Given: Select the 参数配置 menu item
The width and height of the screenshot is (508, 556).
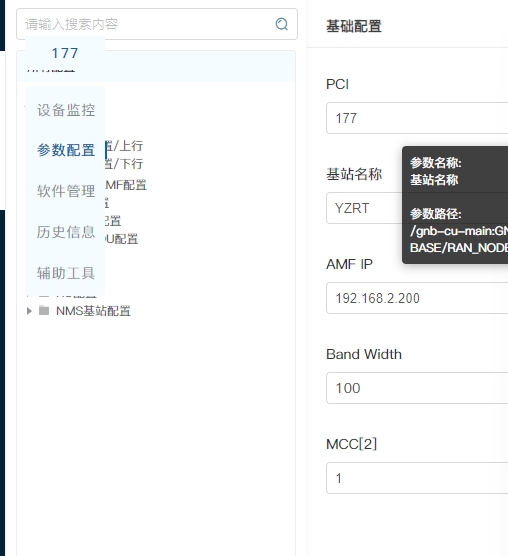Looking at the screenshot, I should click(x=66, y=150).
